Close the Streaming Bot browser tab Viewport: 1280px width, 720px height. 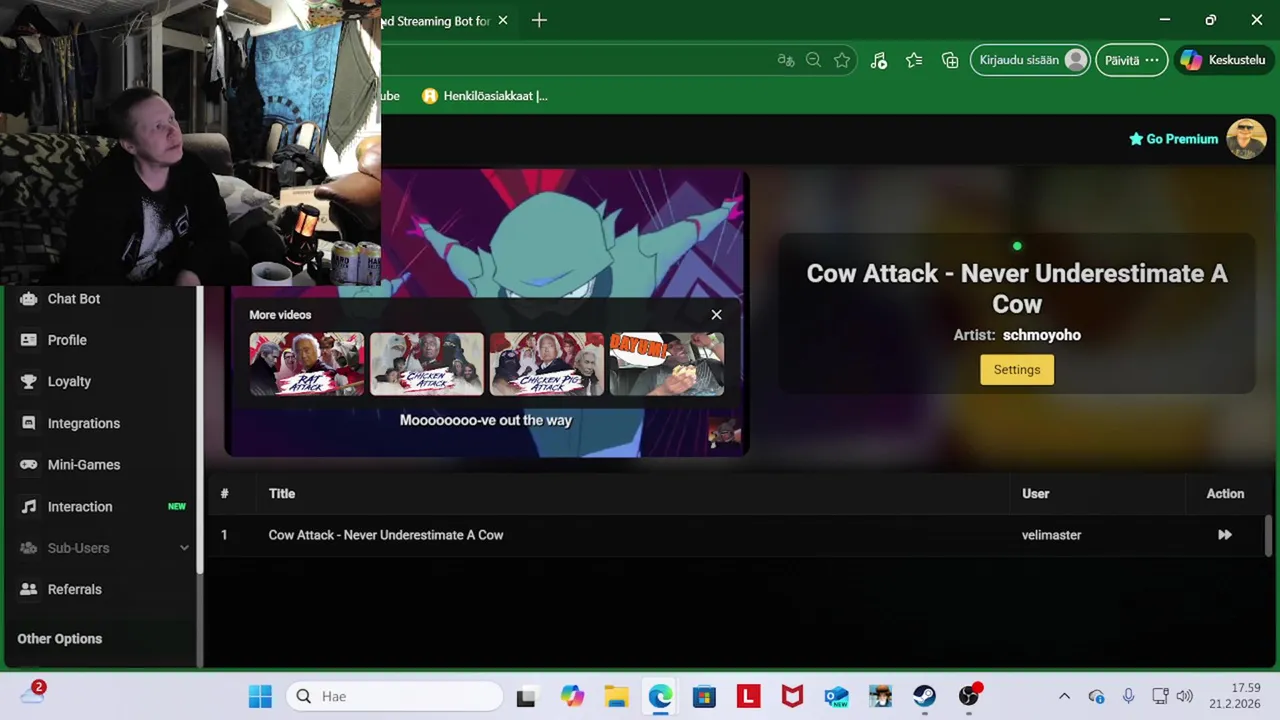(x=503, y=20)
